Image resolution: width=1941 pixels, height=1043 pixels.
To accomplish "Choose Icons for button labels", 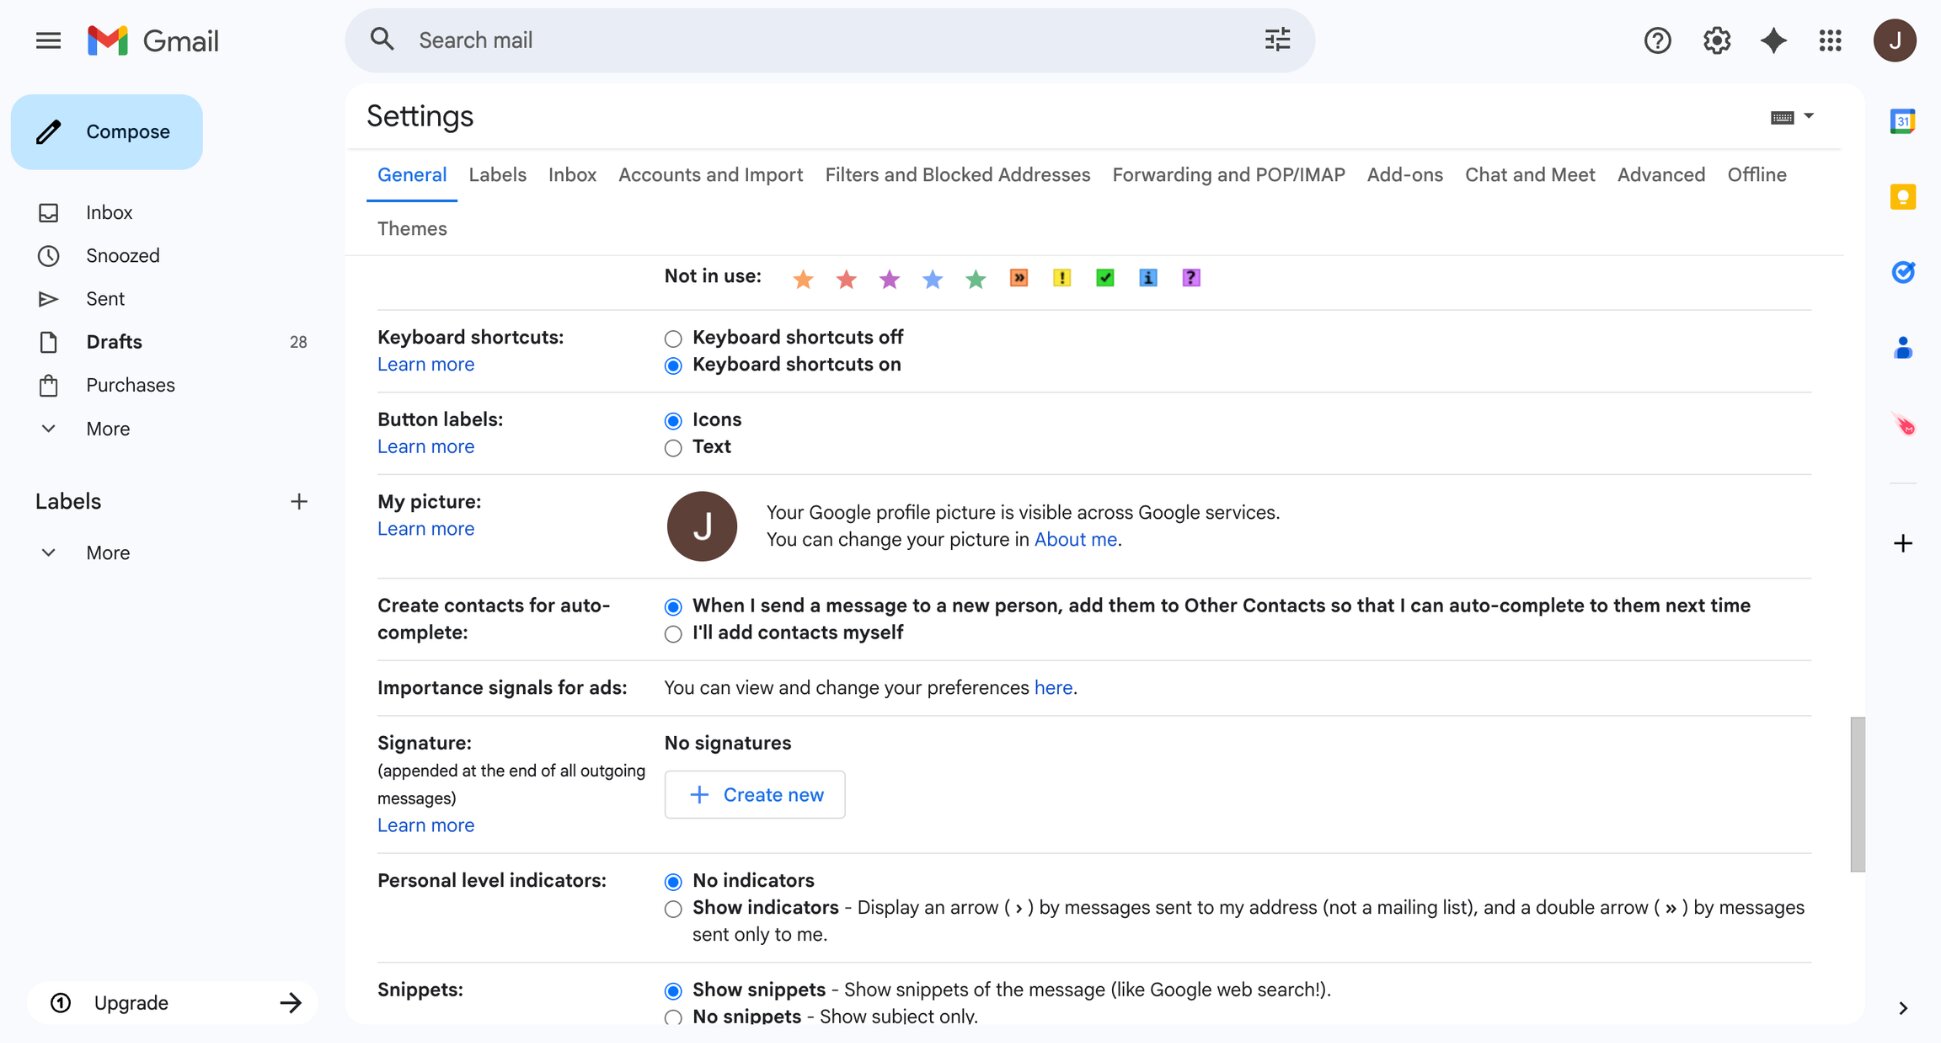I will pyautogui.click(x=673, y=421).
